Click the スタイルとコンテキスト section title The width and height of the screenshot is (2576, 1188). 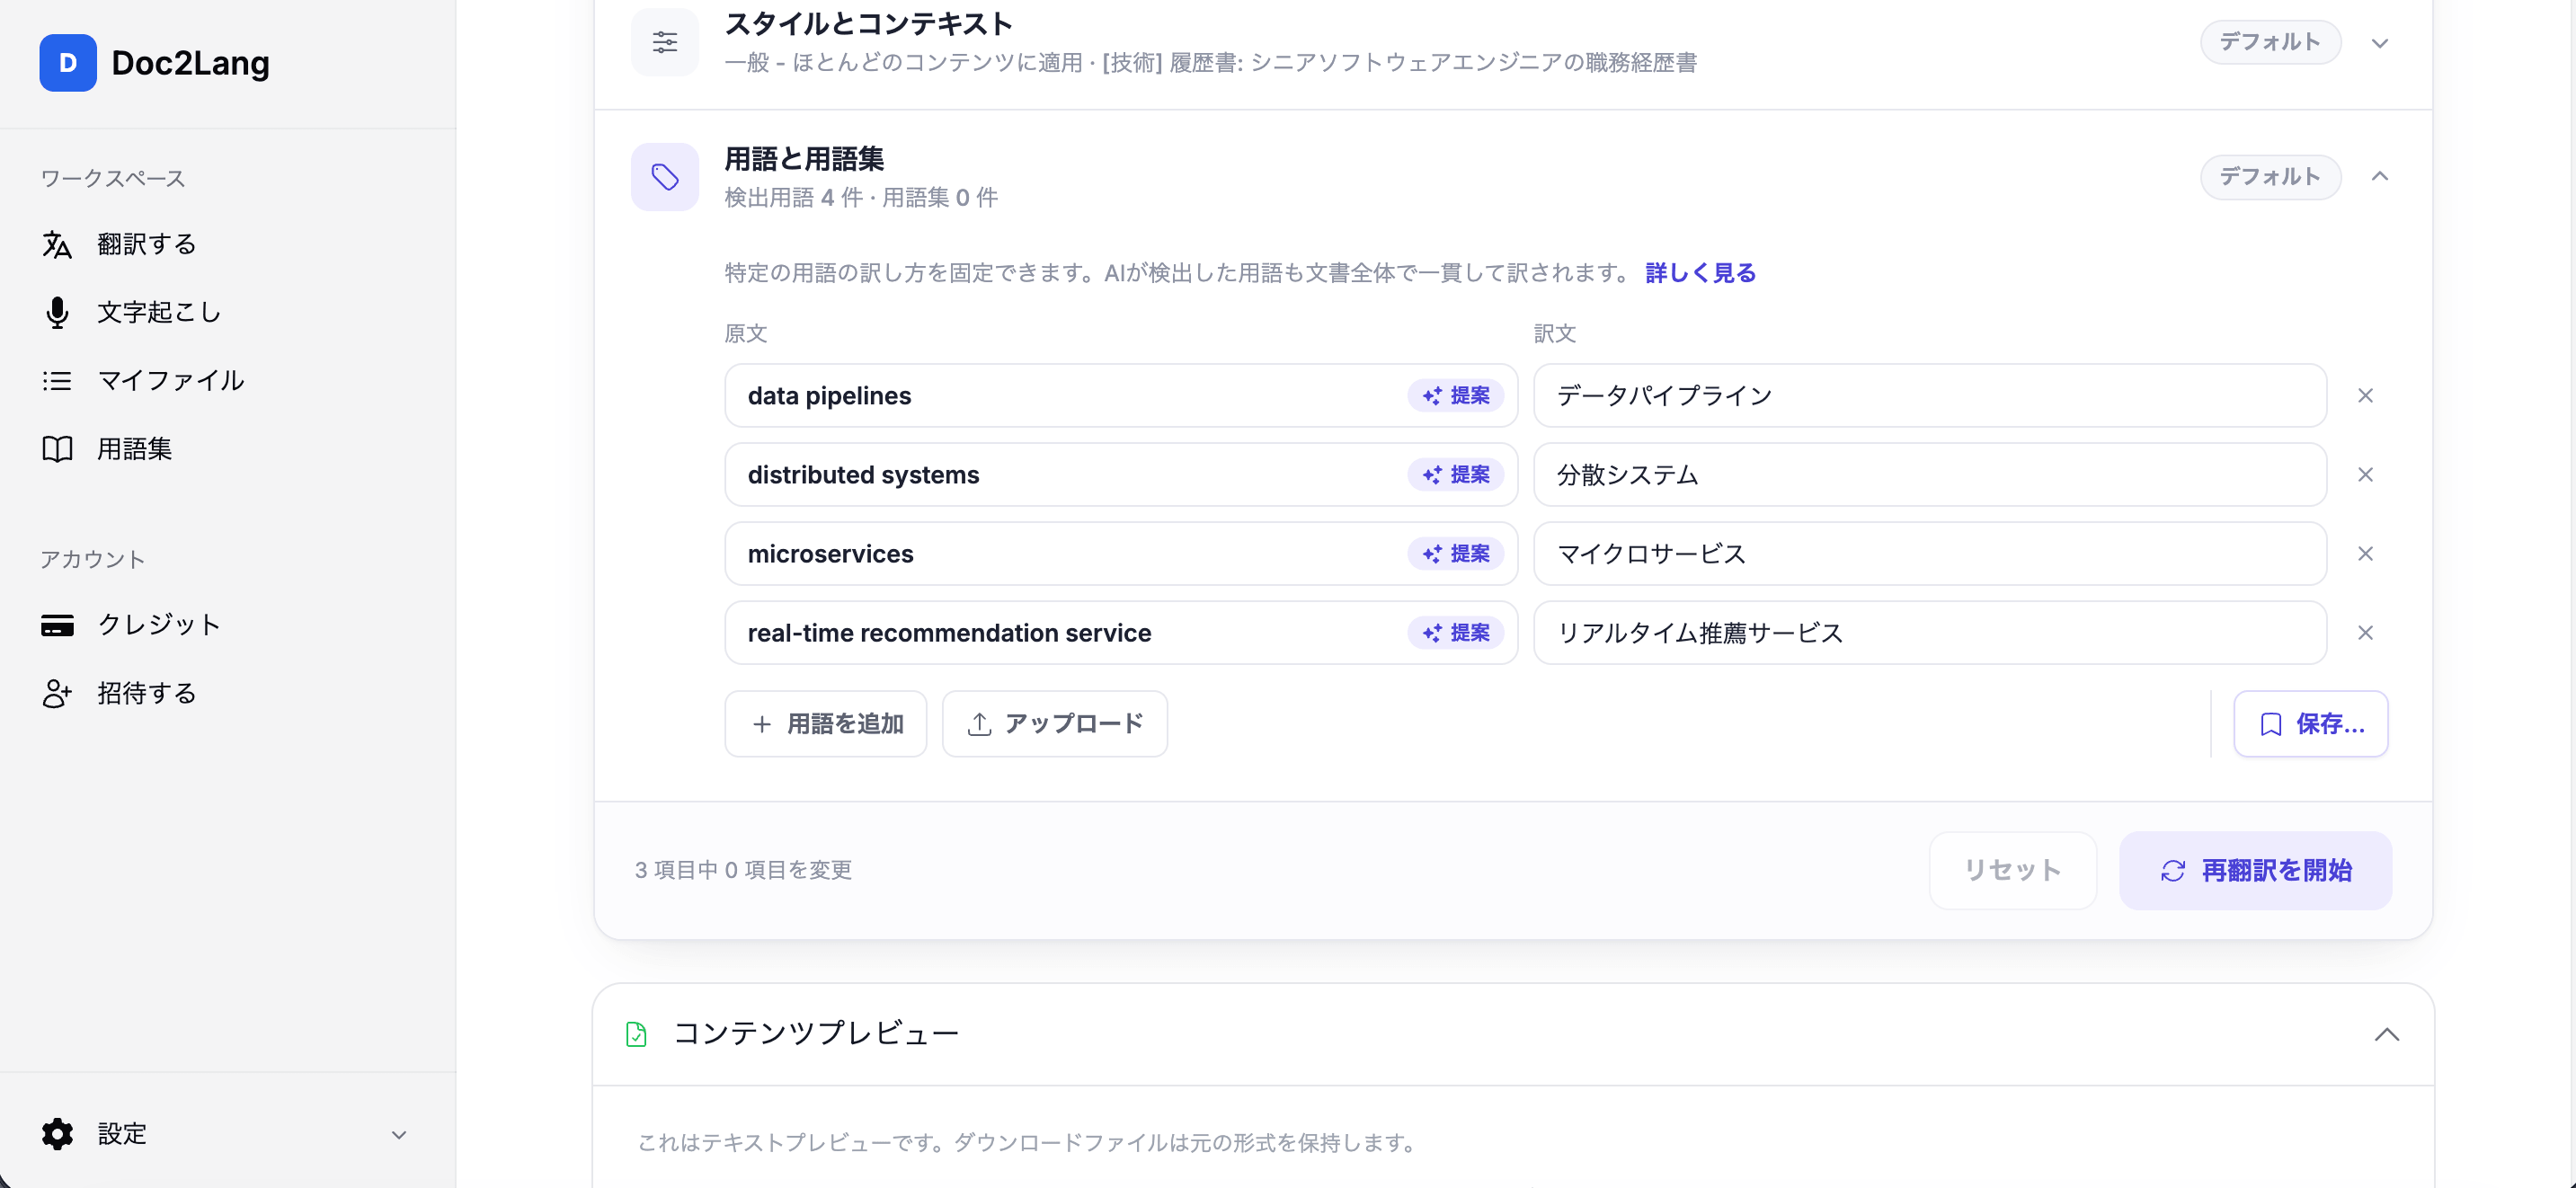868,24
